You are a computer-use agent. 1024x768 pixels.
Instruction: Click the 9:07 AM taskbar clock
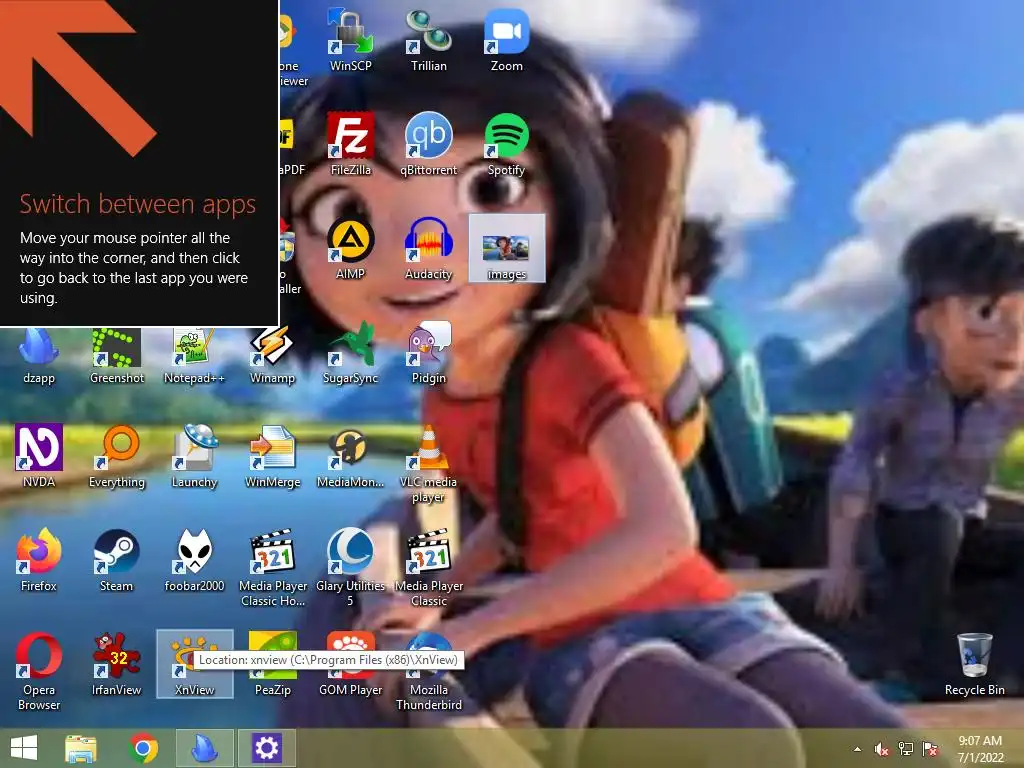pyautogui.click(x=980, y=749)
